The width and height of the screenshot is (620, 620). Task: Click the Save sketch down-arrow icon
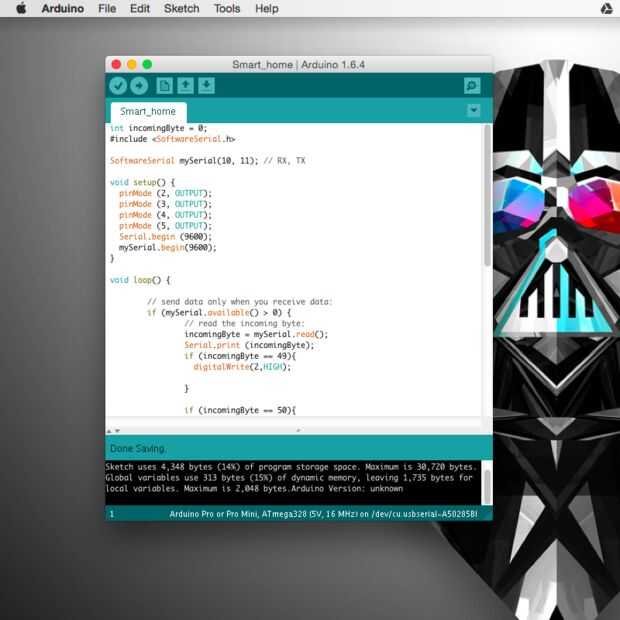click(206, 85)
